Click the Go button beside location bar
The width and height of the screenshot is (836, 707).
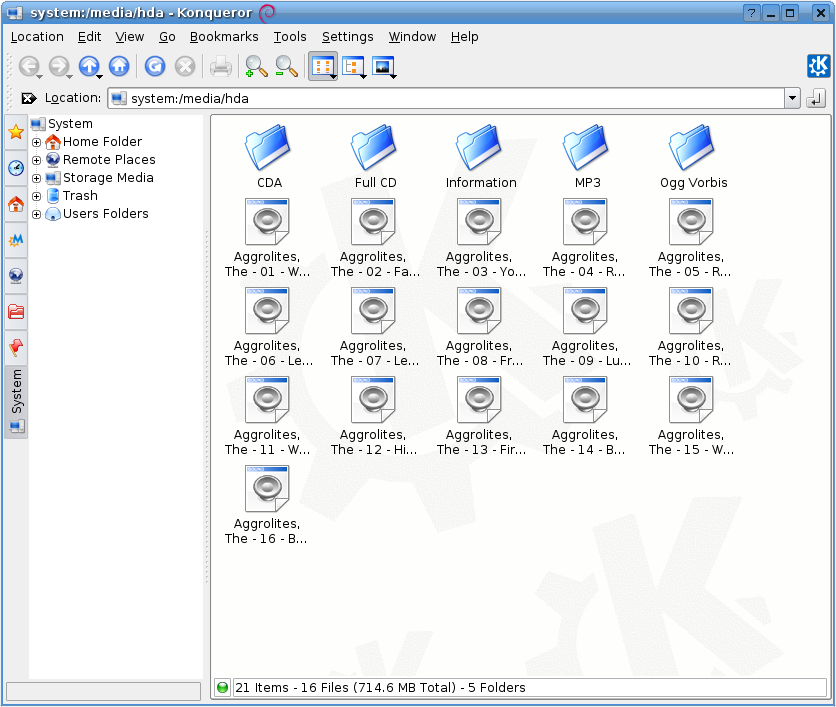click(816, 98)
